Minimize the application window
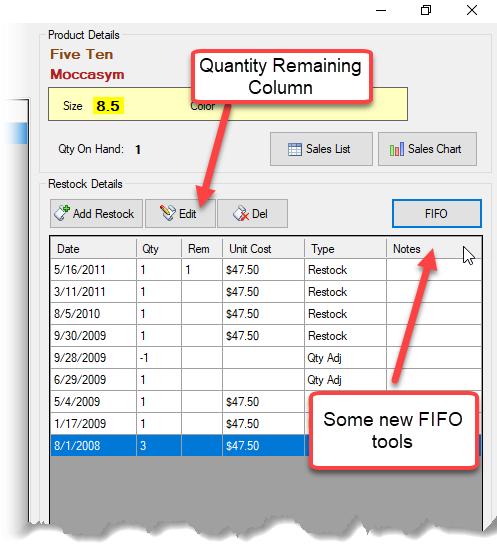Image resolution: width=497 pixels, height=544 pixels. (x=381, y=10)
